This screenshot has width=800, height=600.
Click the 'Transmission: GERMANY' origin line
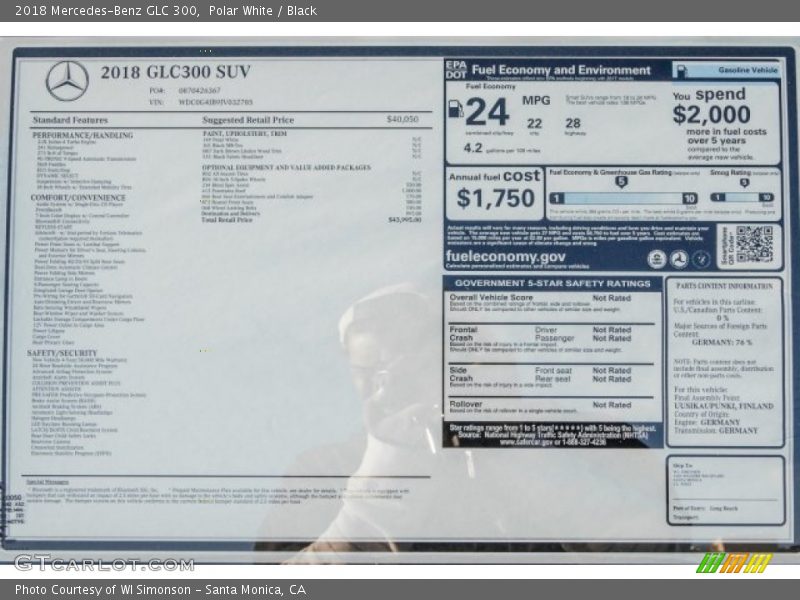click(716, 431)
